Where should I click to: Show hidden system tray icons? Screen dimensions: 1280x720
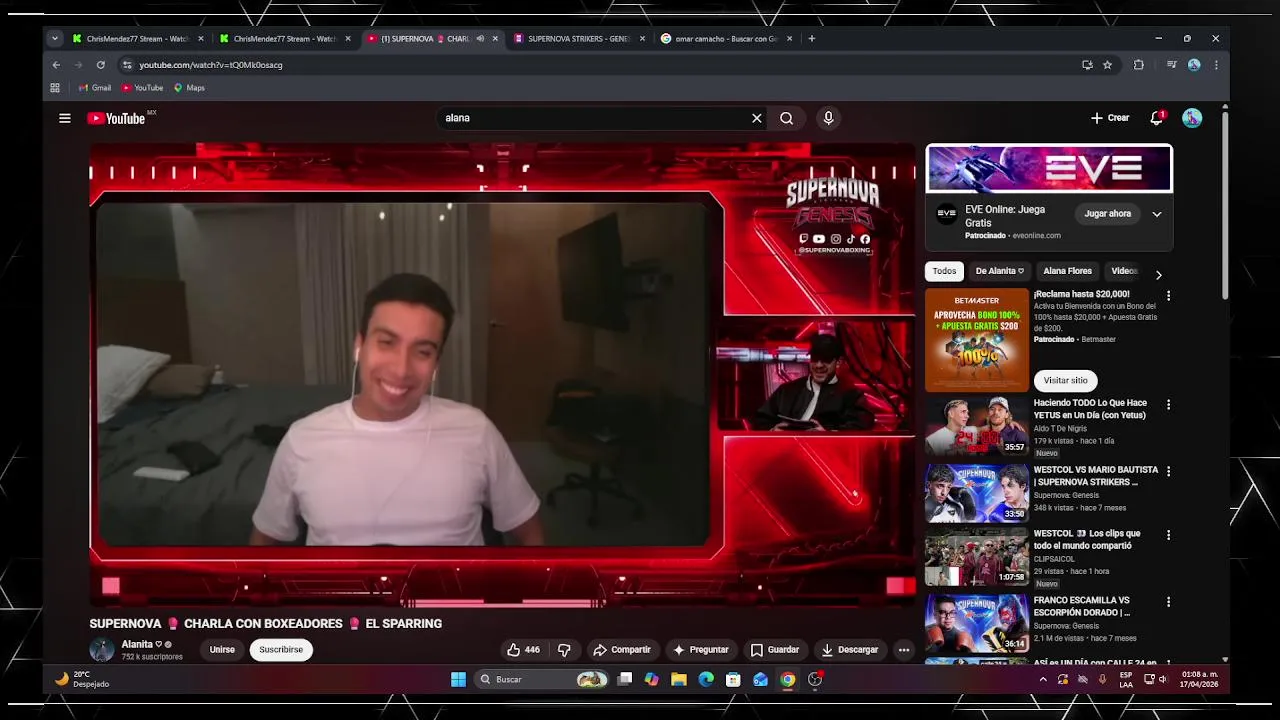(x=1043, y=680)
